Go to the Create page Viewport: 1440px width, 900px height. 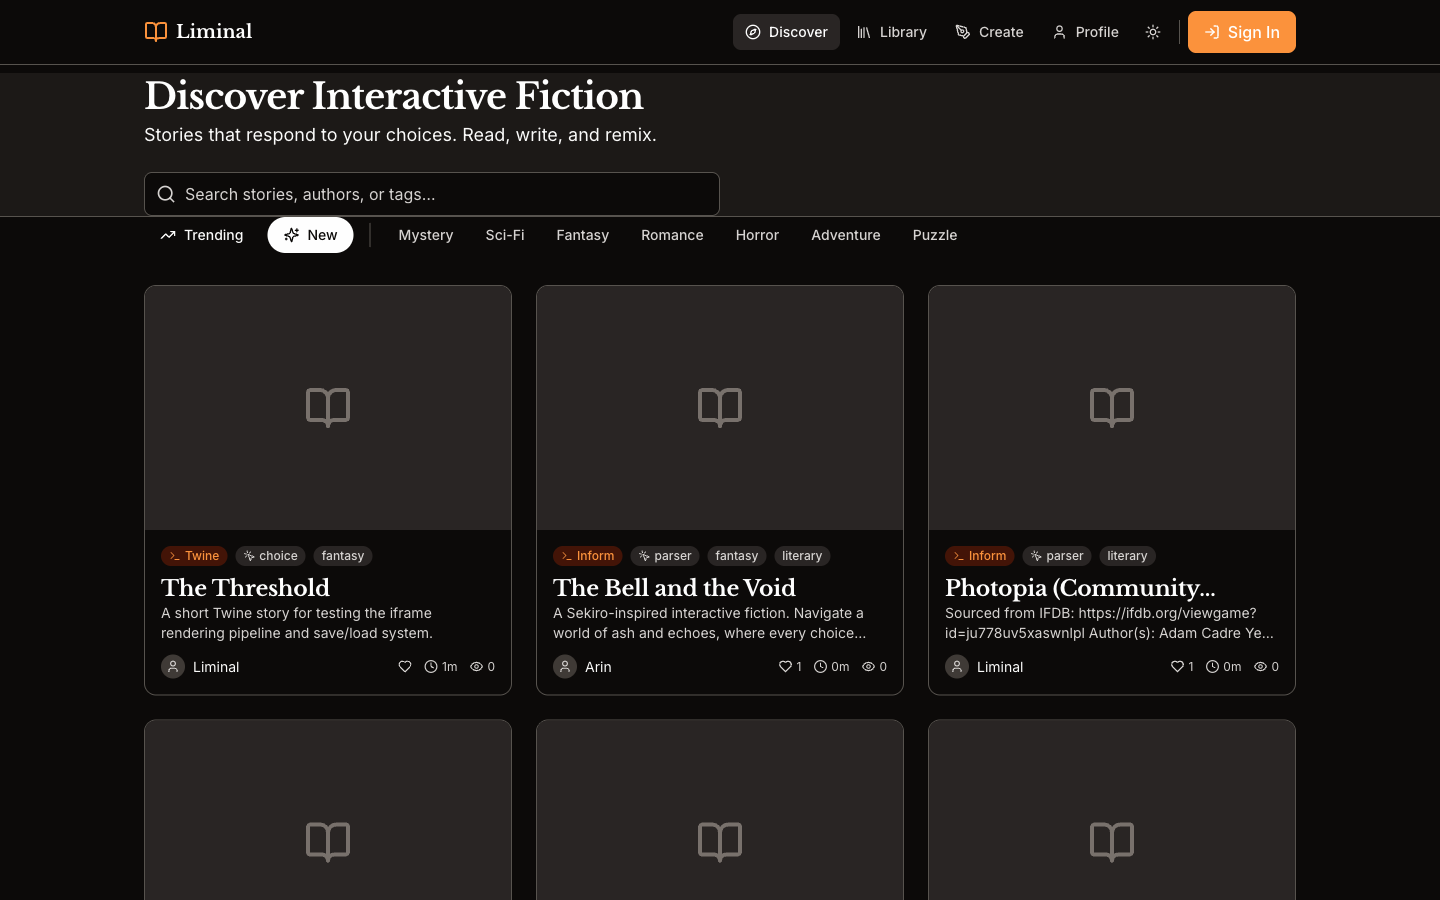[x=989, y=32]
